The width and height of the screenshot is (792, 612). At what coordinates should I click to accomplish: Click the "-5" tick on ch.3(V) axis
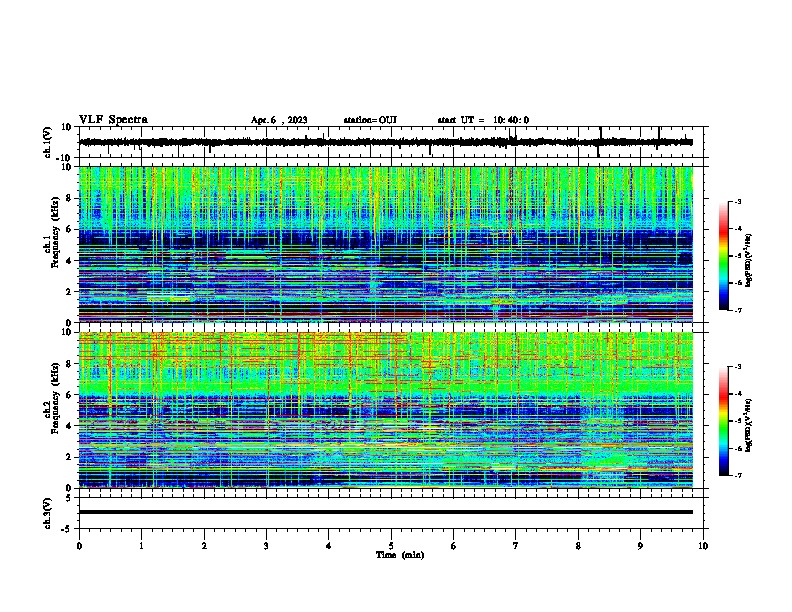point(67,529)
